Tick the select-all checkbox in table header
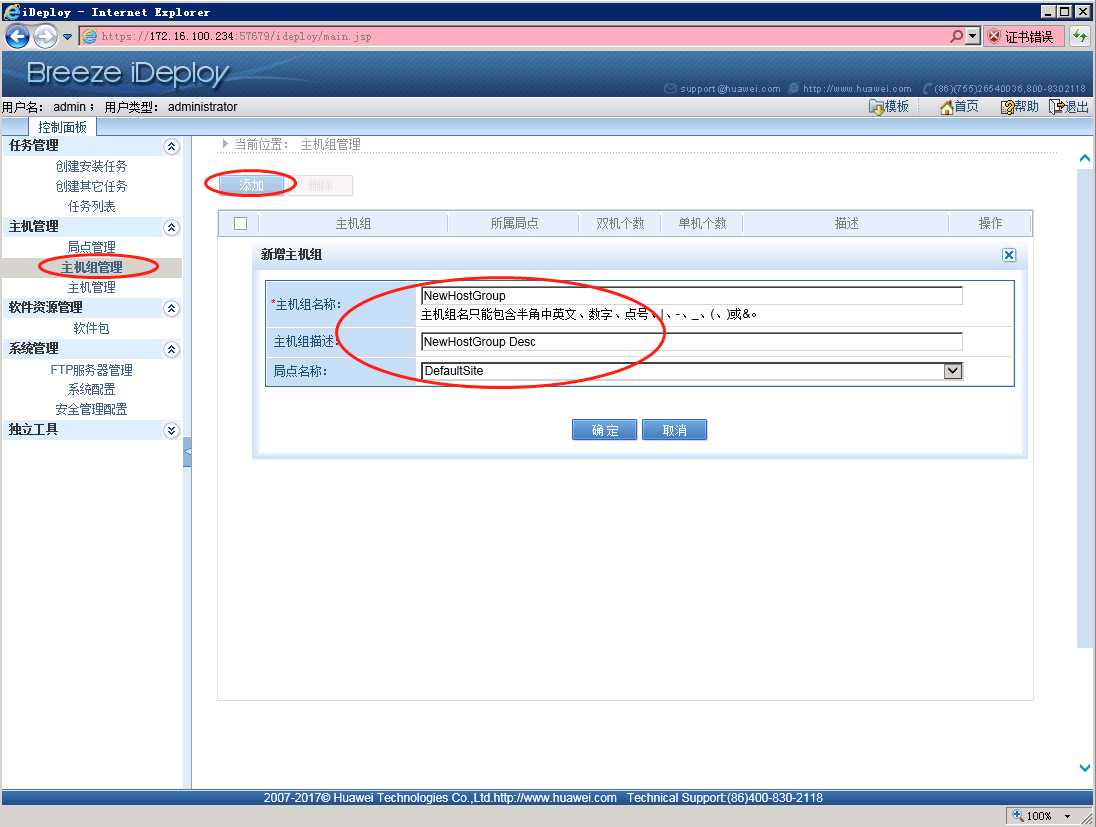 click(x=240, y=224)
